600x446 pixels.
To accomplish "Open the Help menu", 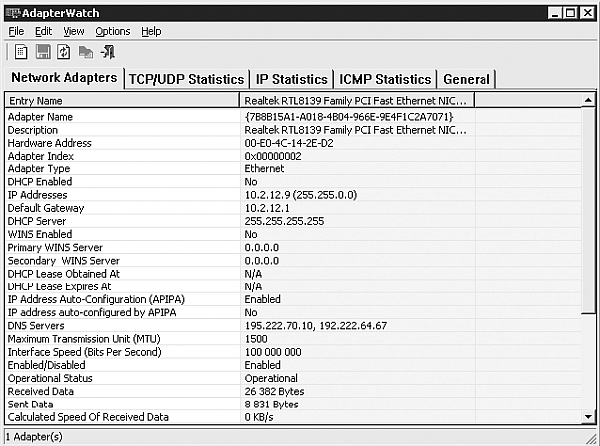I will [x=151, y=31].
